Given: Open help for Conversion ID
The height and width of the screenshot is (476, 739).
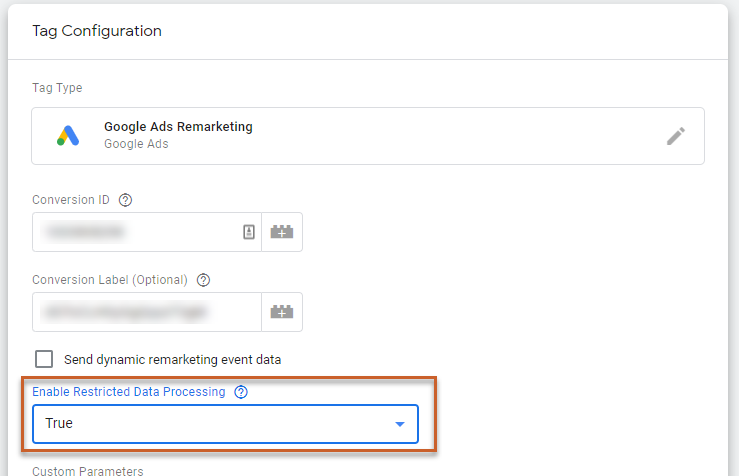Looking at the screenshot, I should tap(125, 199).
